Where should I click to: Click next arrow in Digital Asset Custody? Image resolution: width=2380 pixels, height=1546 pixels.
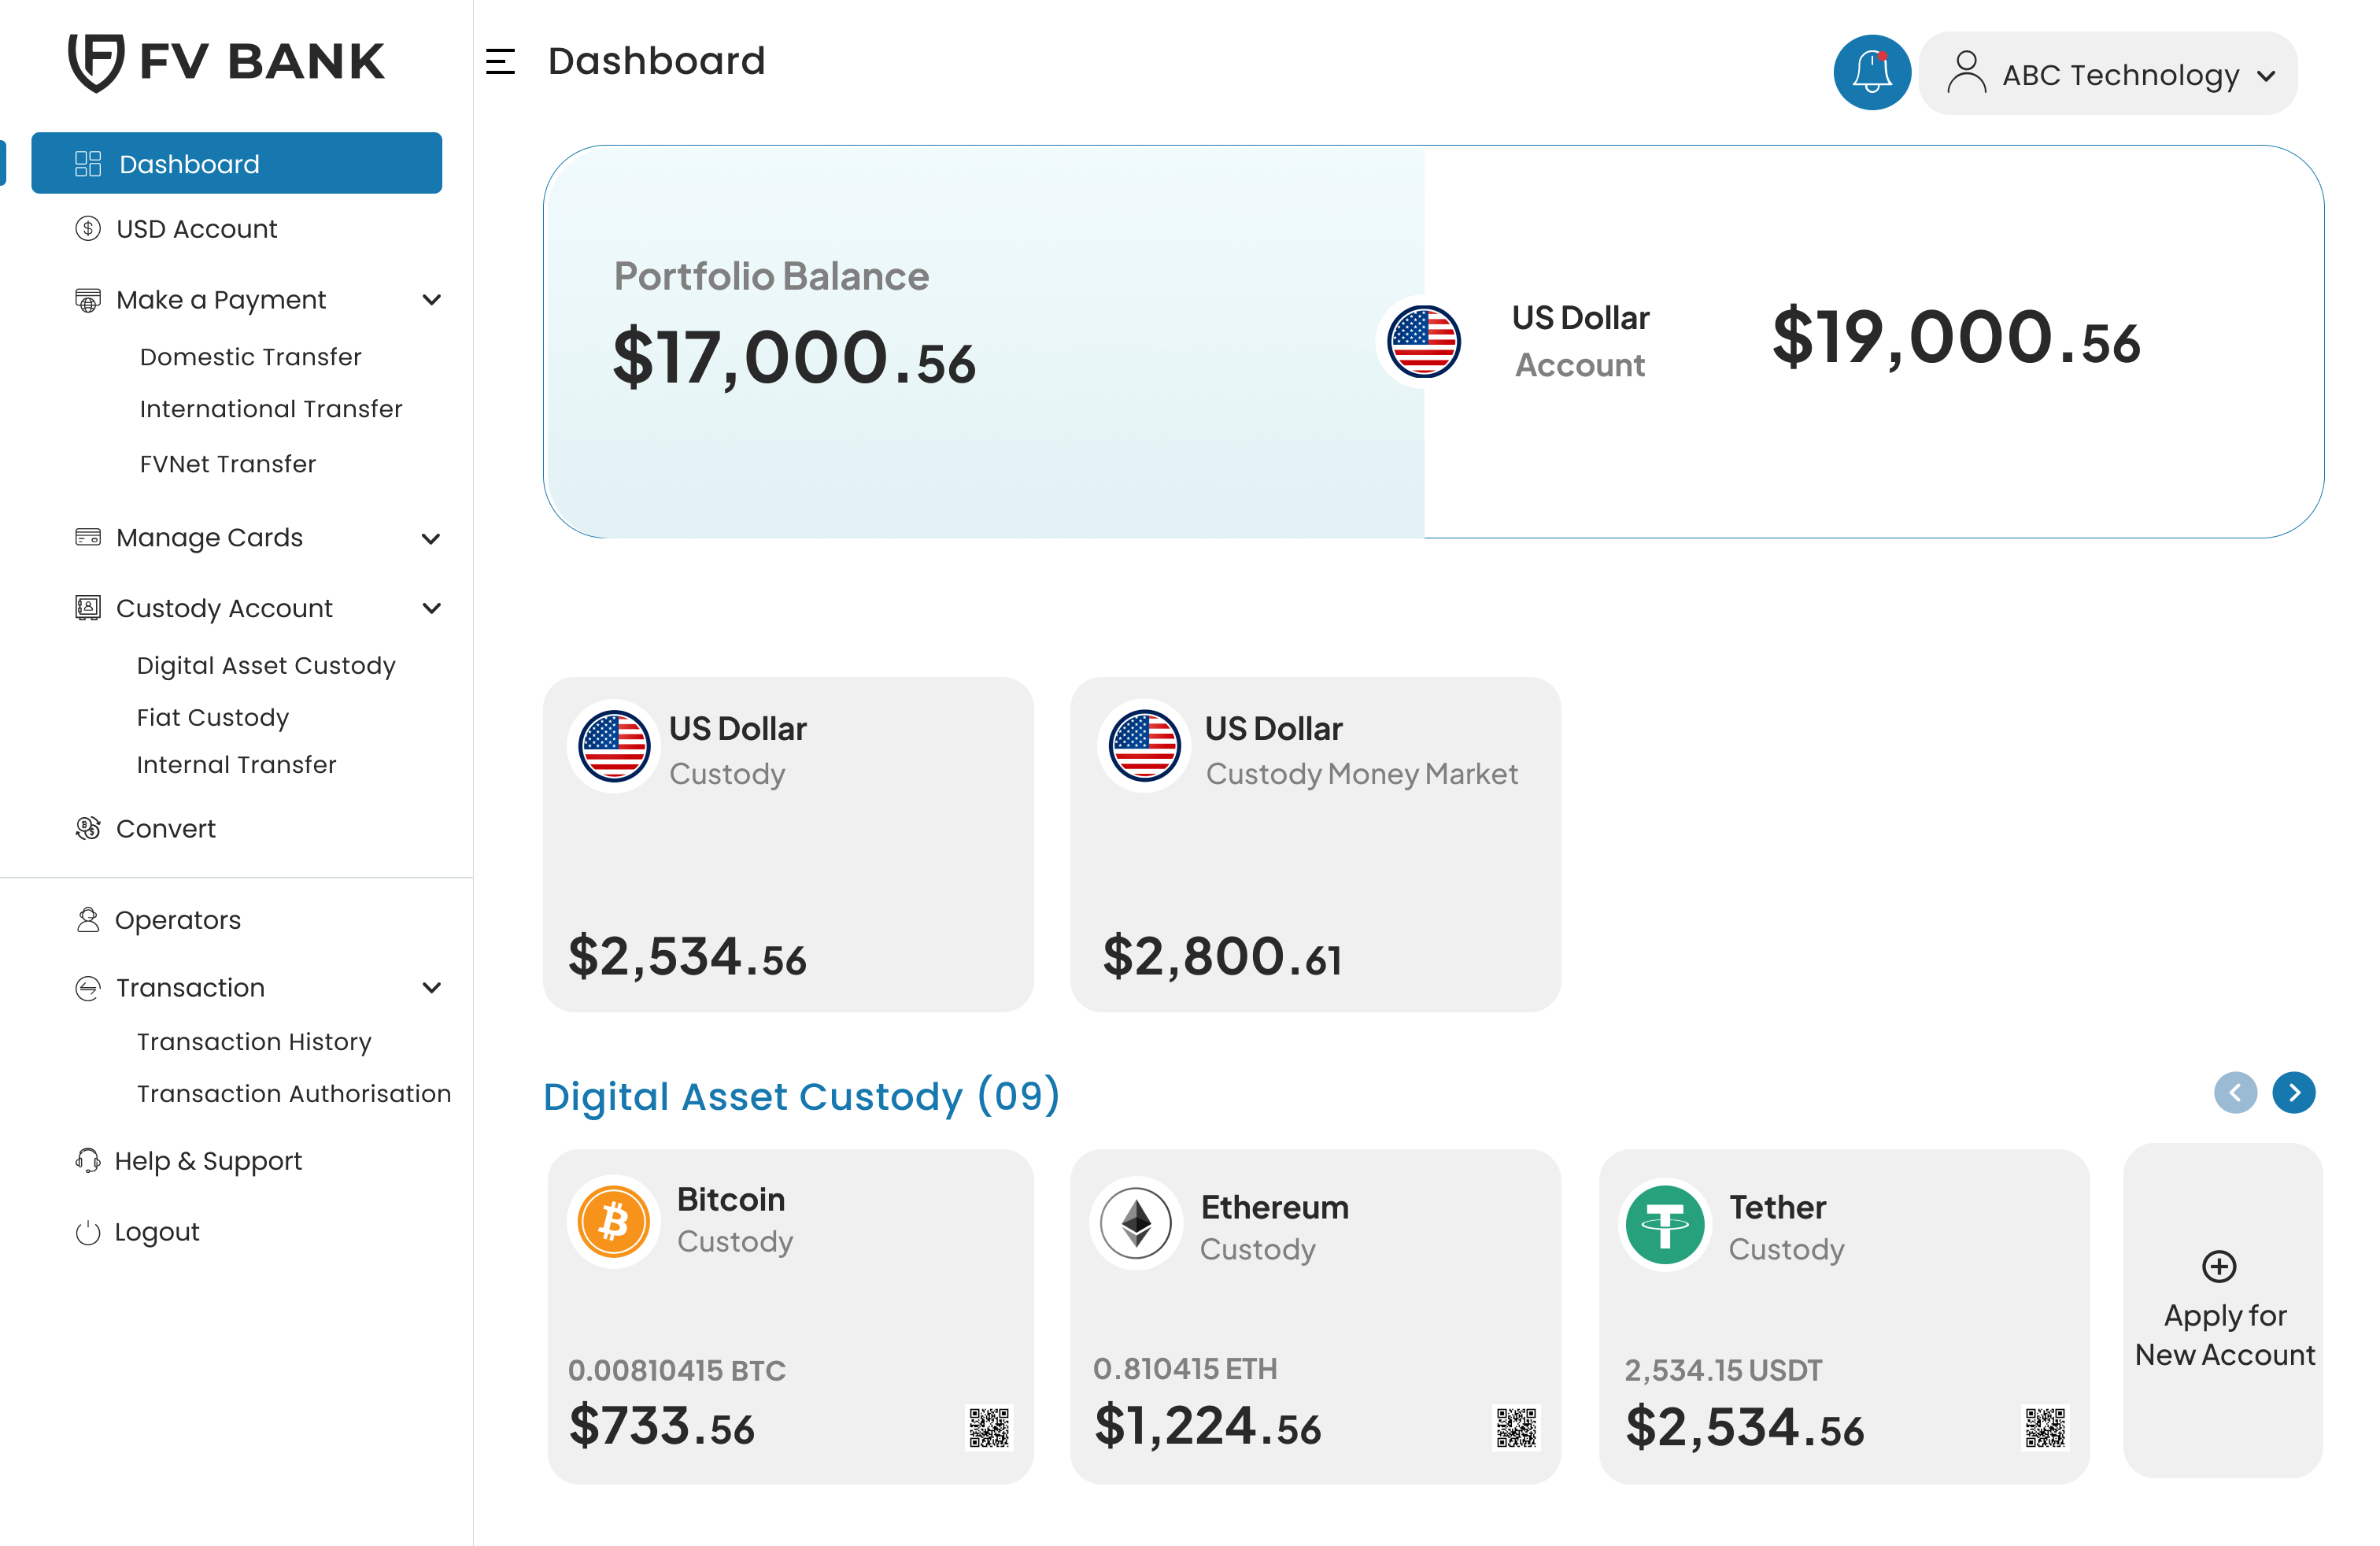(x=2293, y=1092)
